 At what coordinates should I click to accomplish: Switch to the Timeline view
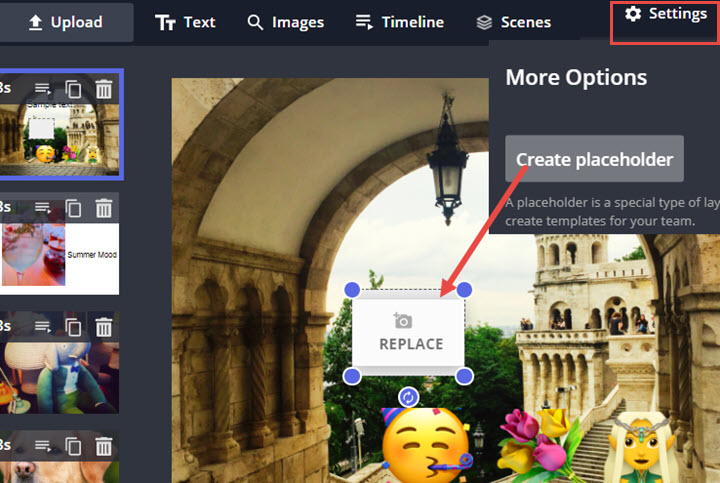pyautogui.click(x=399, y=22)
